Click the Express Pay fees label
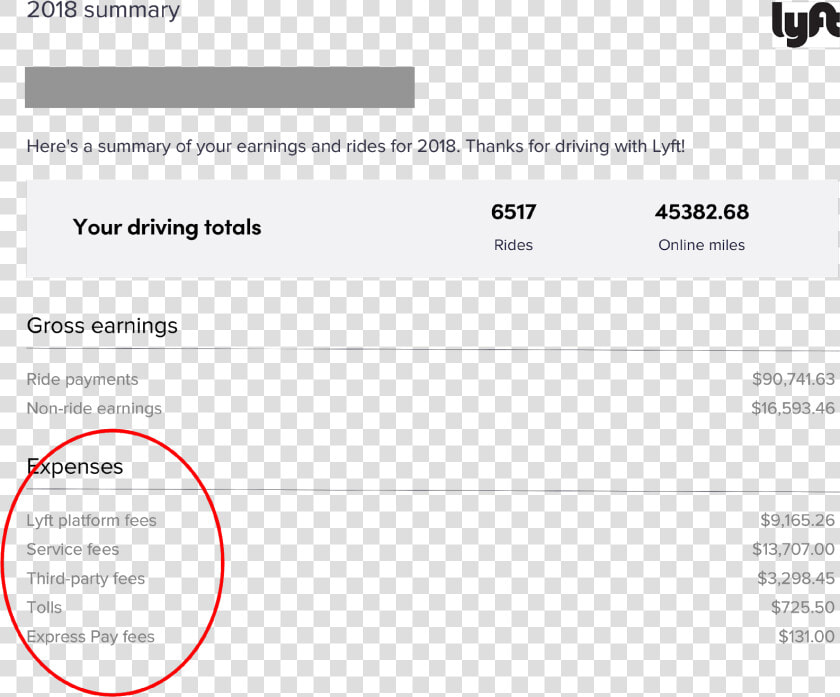This screenshot has width=840, height=697. coord(91,636)
